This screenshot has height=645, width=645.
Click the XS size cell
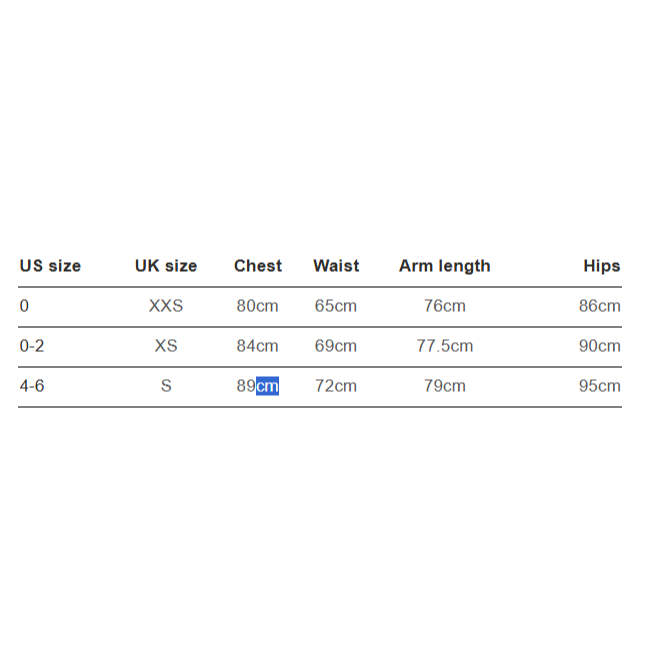166,346
